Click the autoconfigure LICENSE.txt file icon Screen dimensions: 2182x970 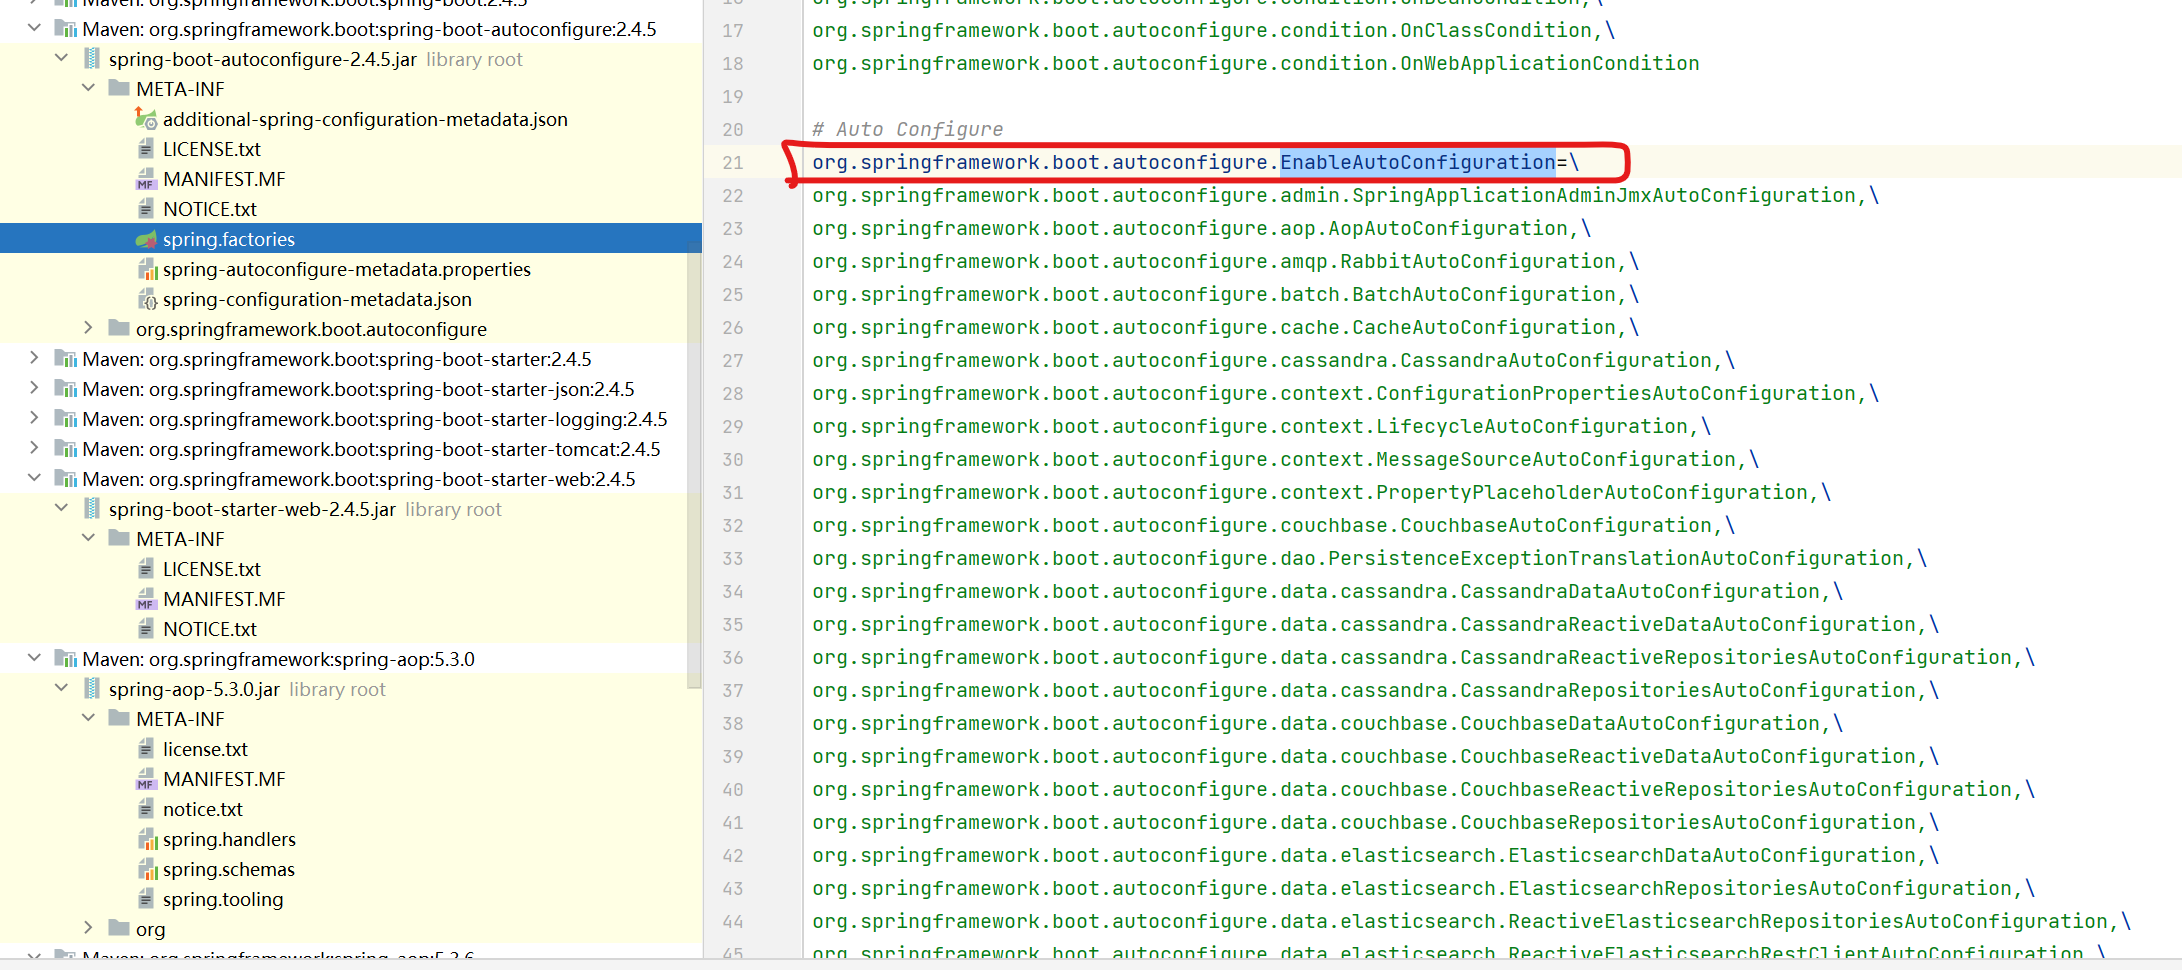point(146,149)
